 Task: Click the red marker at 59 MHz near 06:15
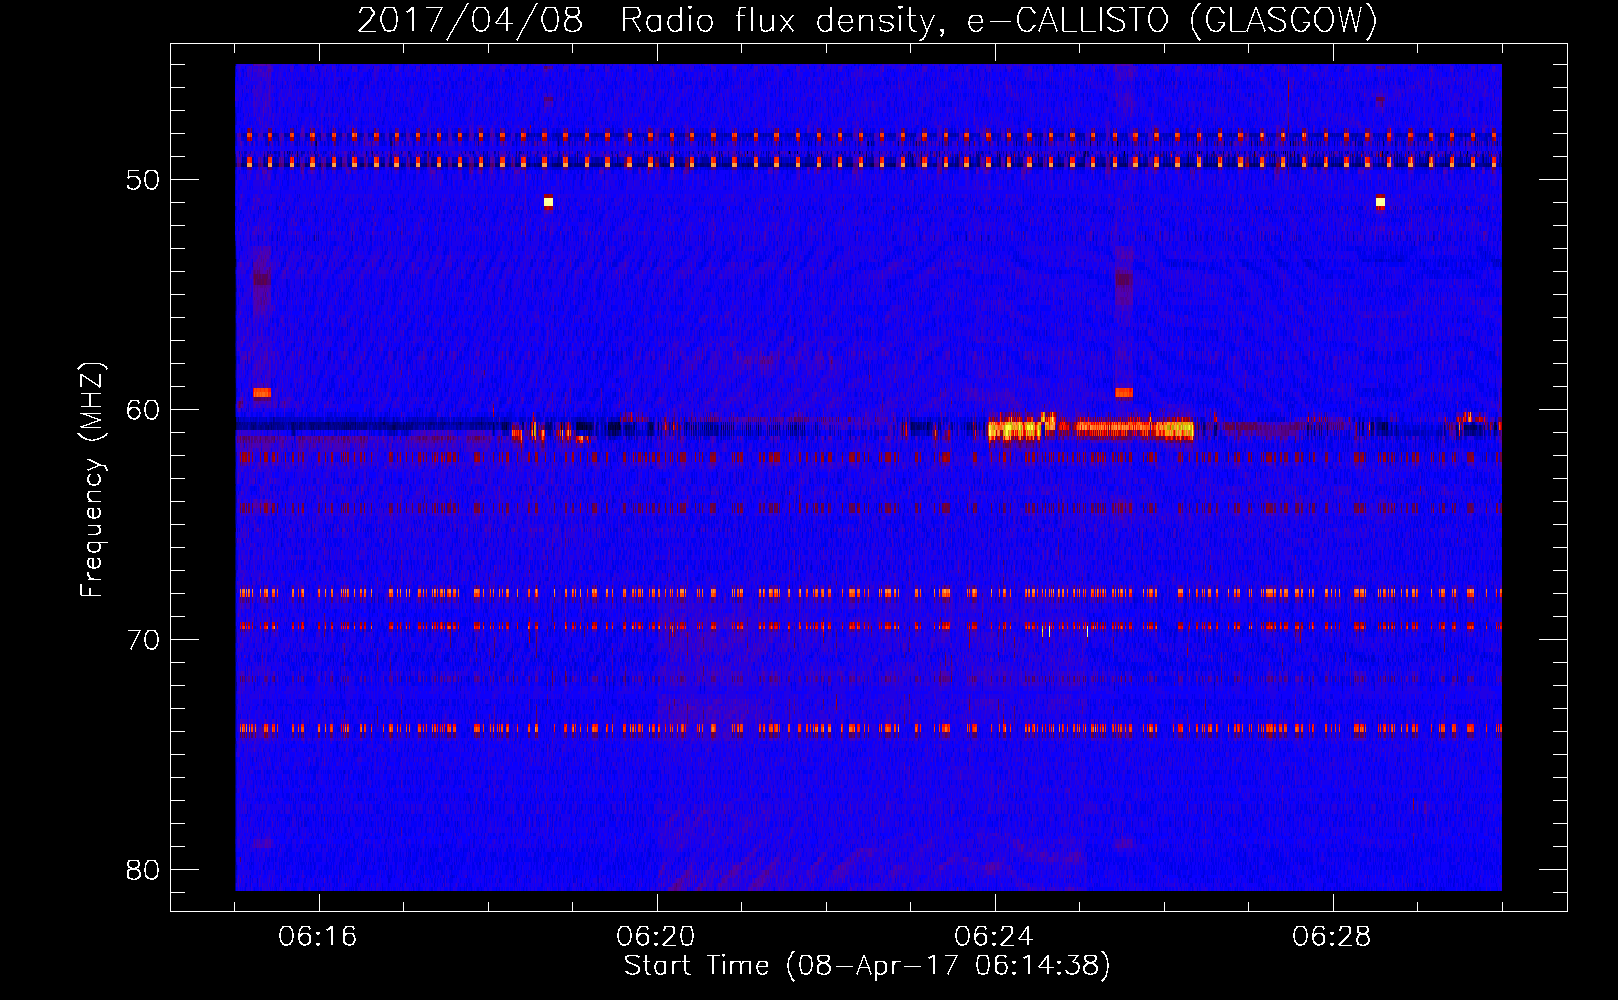262,393
